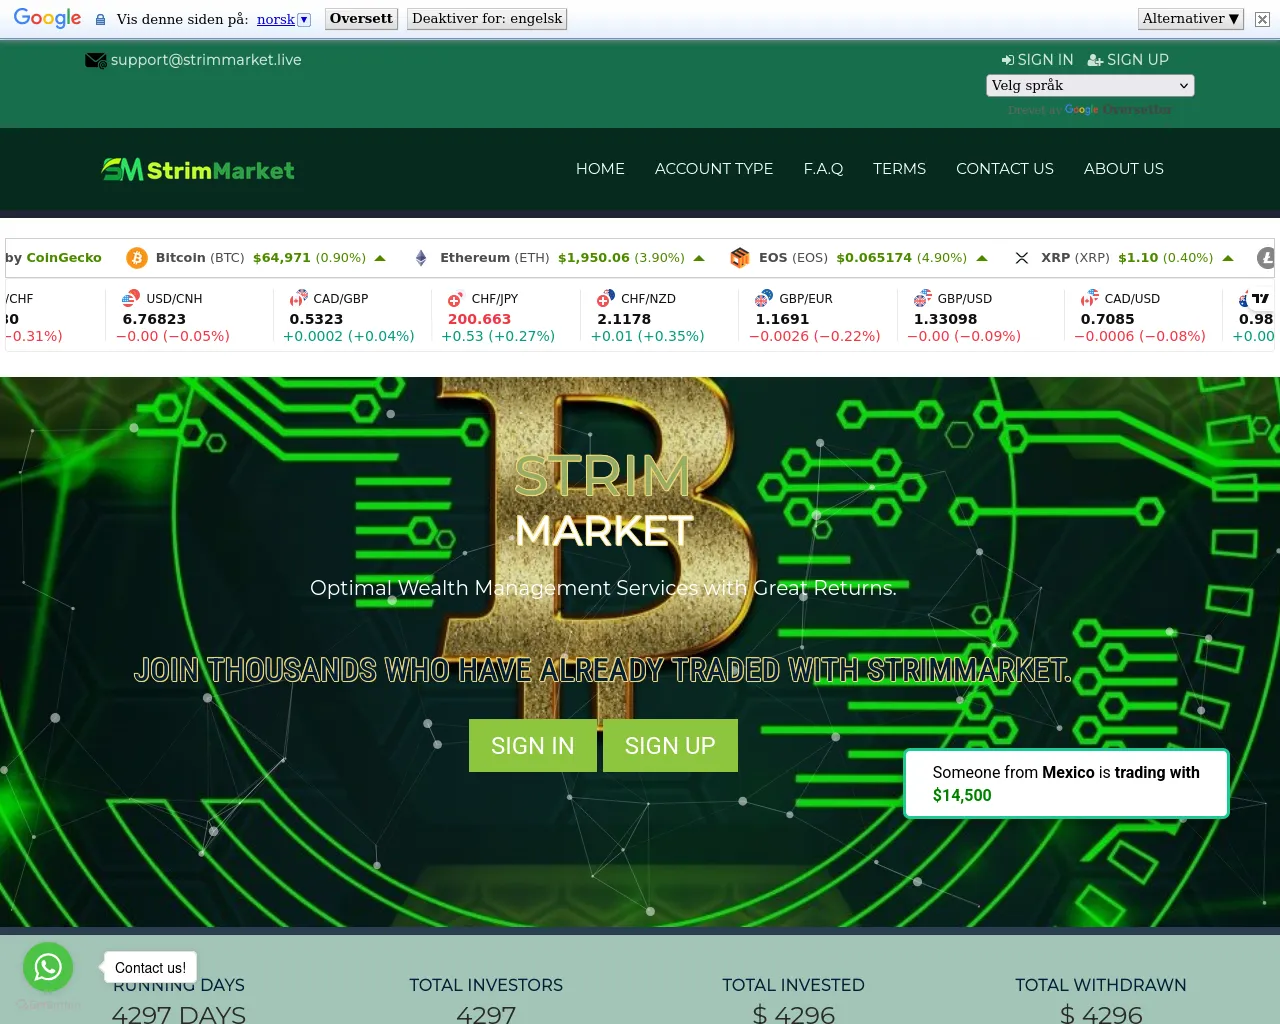
Task: Click the green SIGN IN hero button
Action: coord(533,746)
